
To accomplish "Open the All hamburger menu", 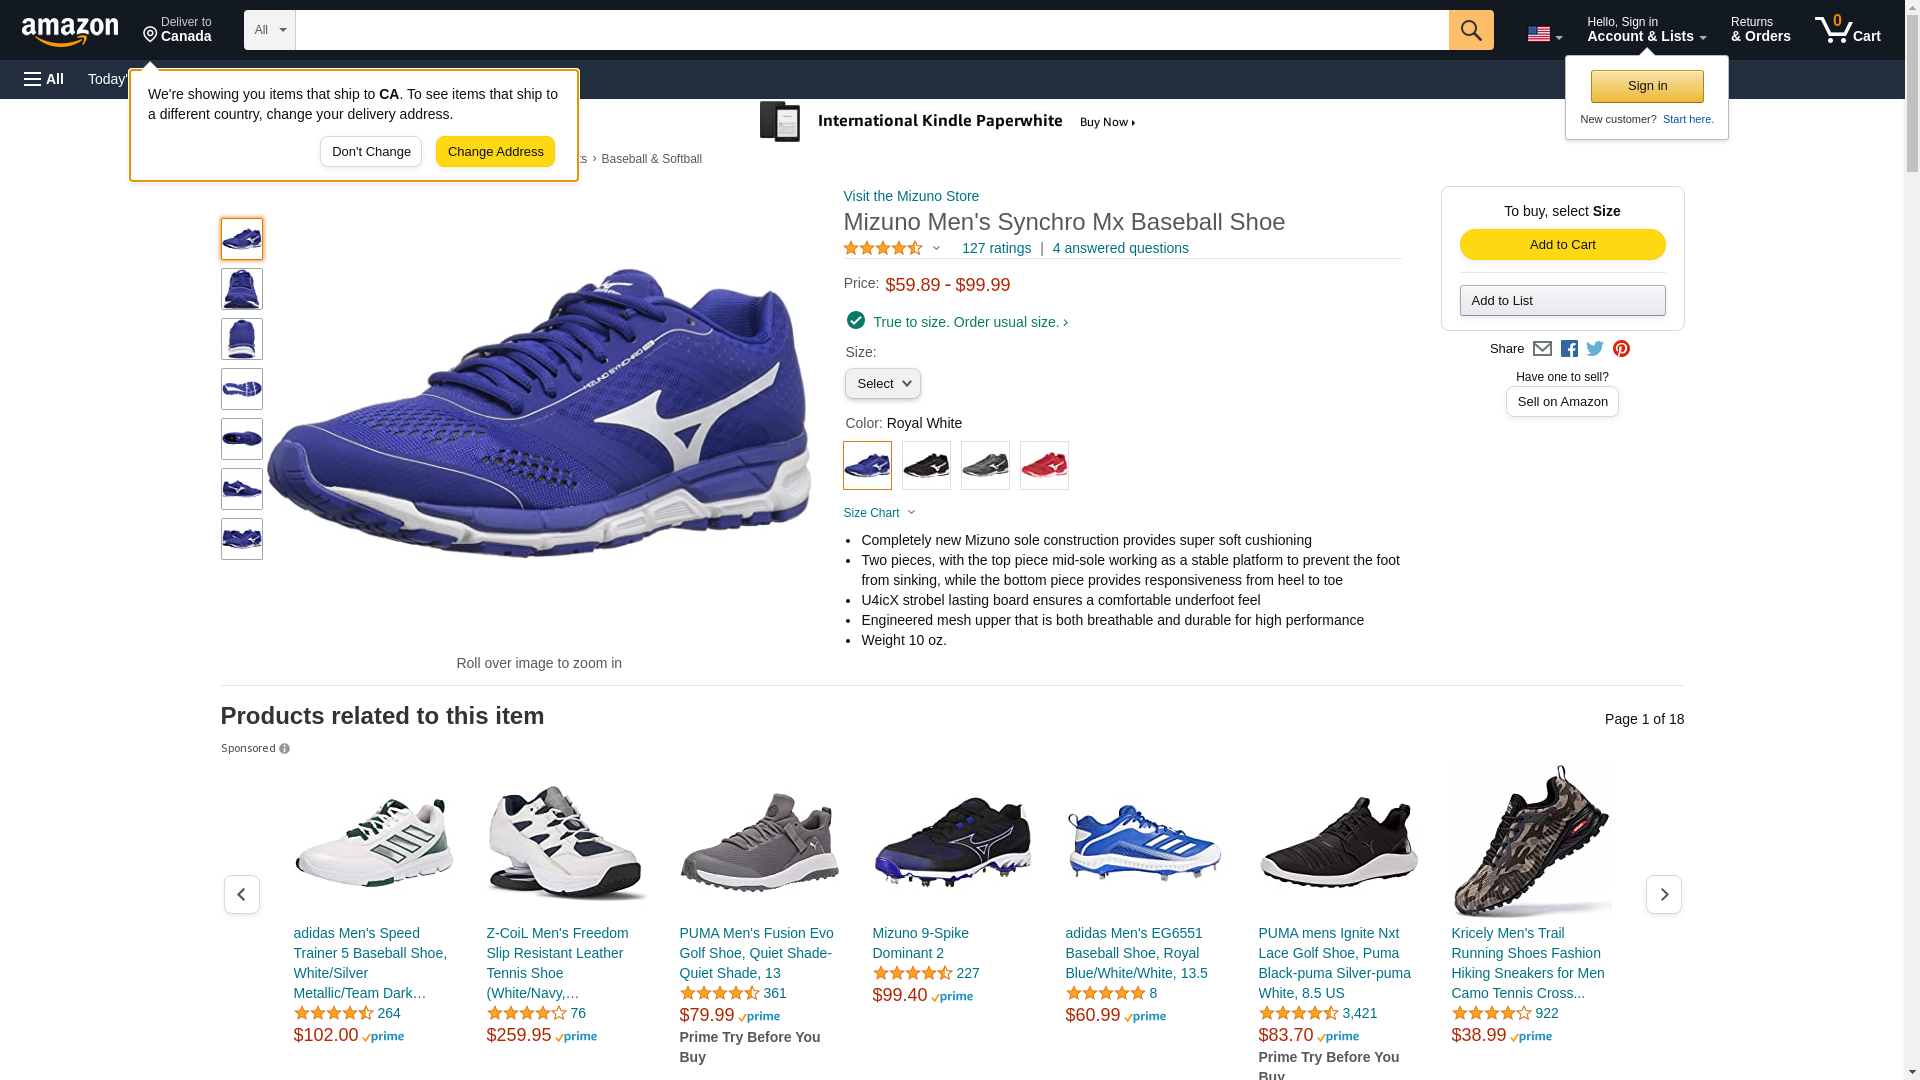I will [x=44, y=79].
